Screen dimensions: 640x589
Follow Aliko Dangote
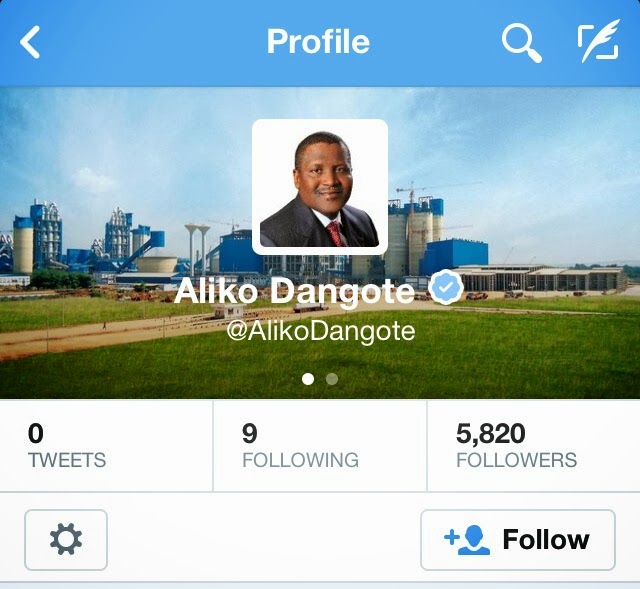pyautogui.click(x=518, y=540)
